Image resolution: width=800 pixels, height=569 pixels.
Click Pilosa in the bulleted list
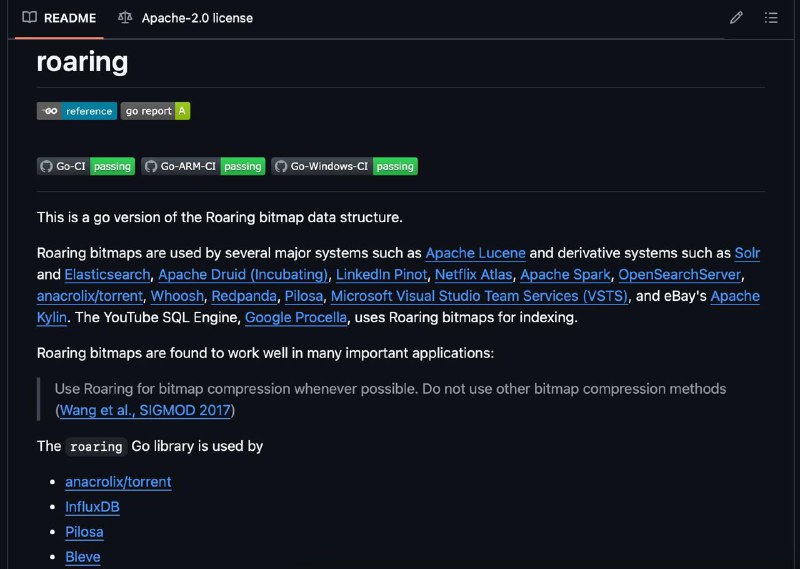click(84, 532)
